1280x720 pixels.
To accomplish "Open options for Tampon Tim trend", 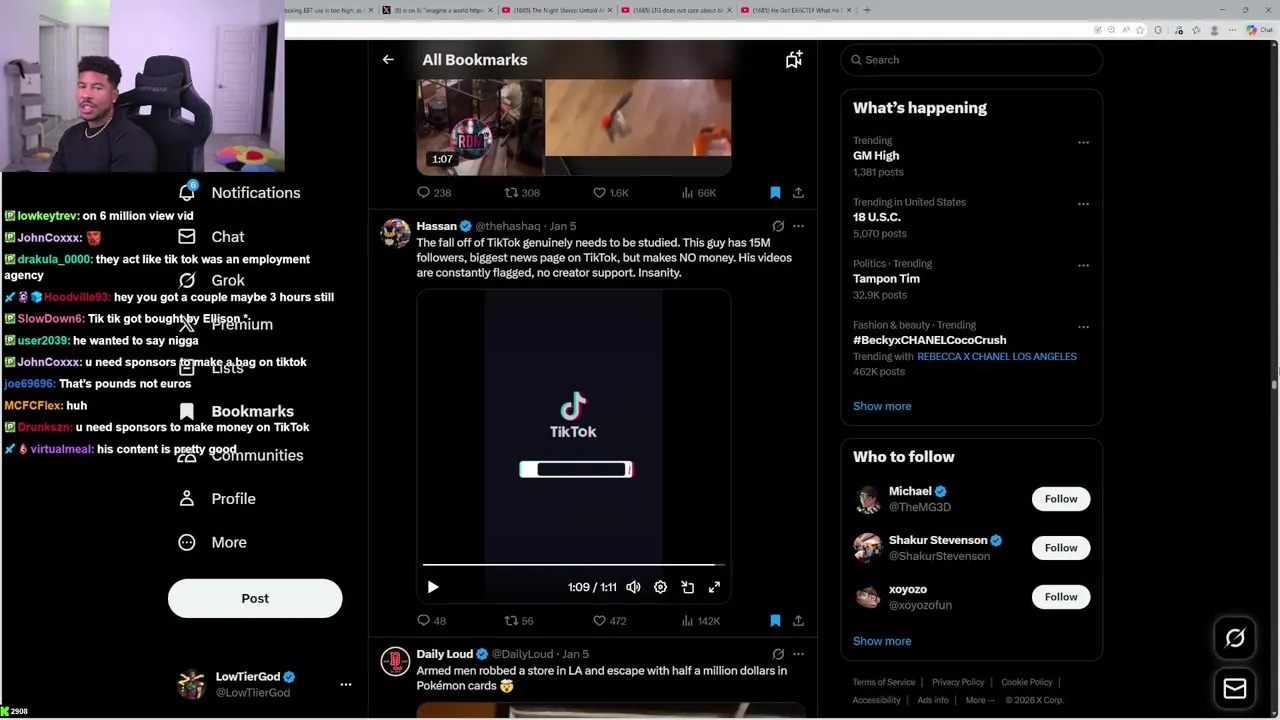I will tap(1083, 265).
